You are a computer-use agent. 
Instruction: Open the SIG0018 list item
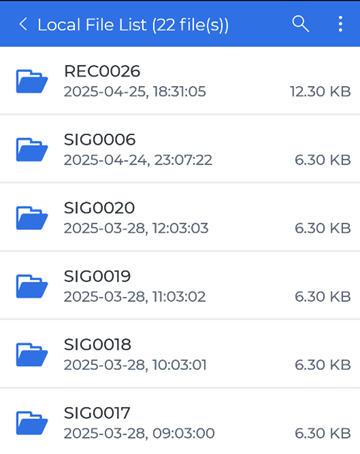click(180, 354)
